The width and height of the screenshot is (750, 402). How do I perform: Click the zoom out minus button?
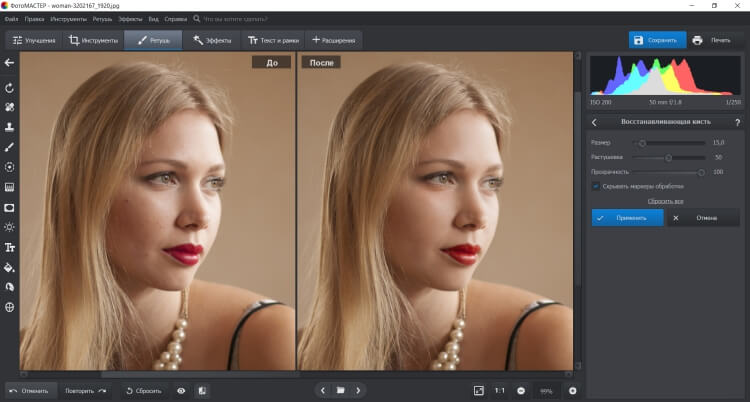click(521, 391)
